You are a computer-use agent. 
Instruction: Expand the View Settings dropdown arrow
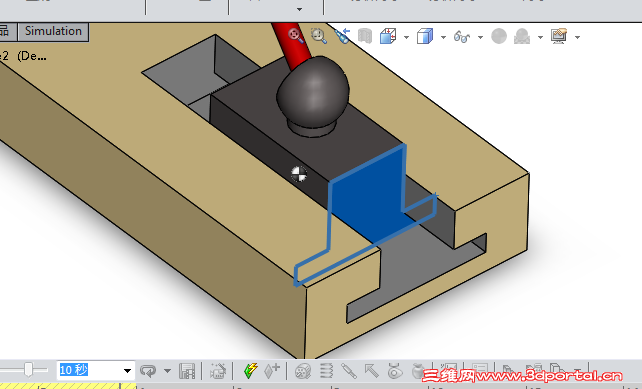577,37
